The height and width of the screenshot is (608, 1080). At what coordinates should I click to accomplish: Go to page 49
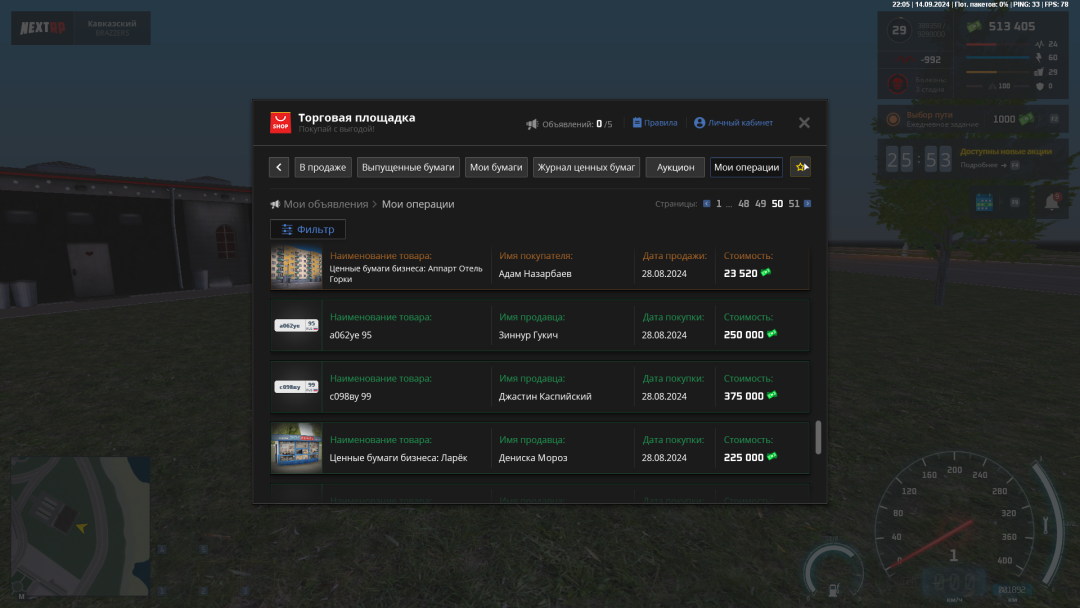(760, 204)
